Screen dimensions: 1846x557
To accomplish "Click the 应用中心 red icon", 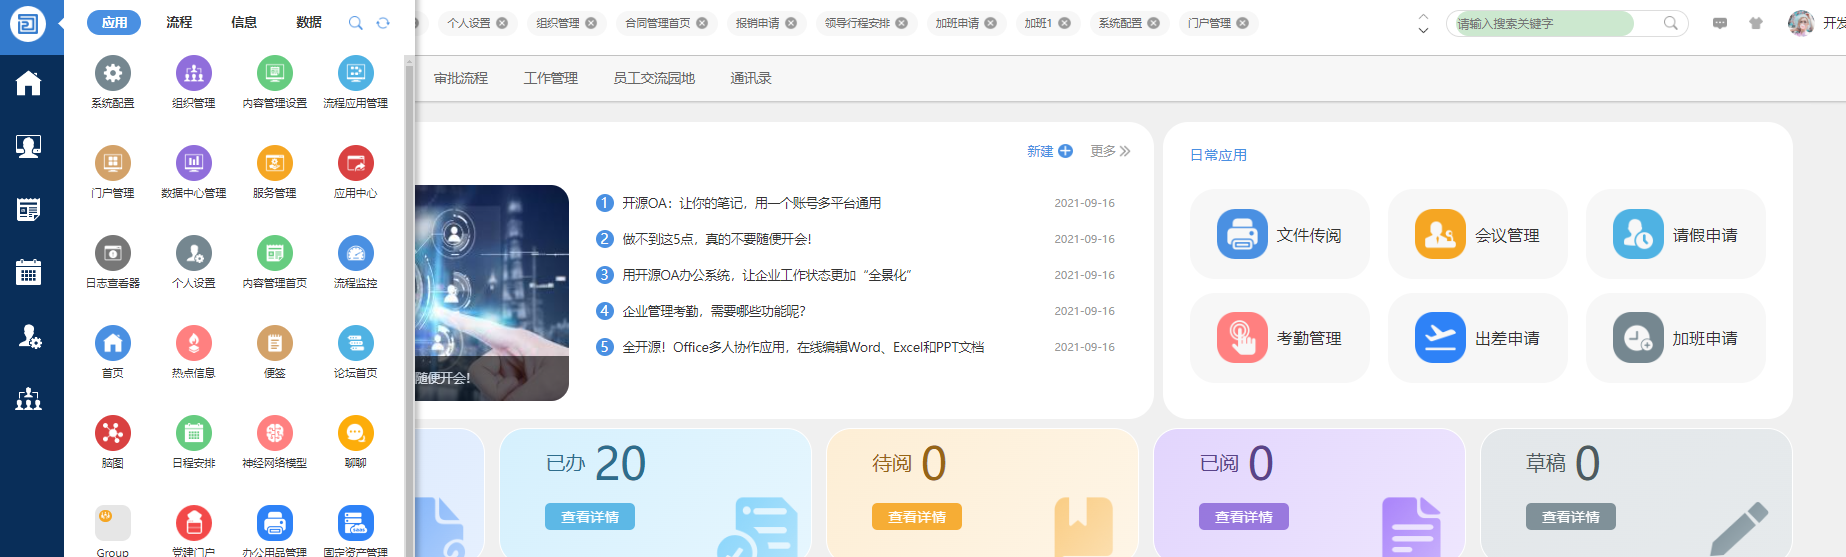I will click(355, 164).
